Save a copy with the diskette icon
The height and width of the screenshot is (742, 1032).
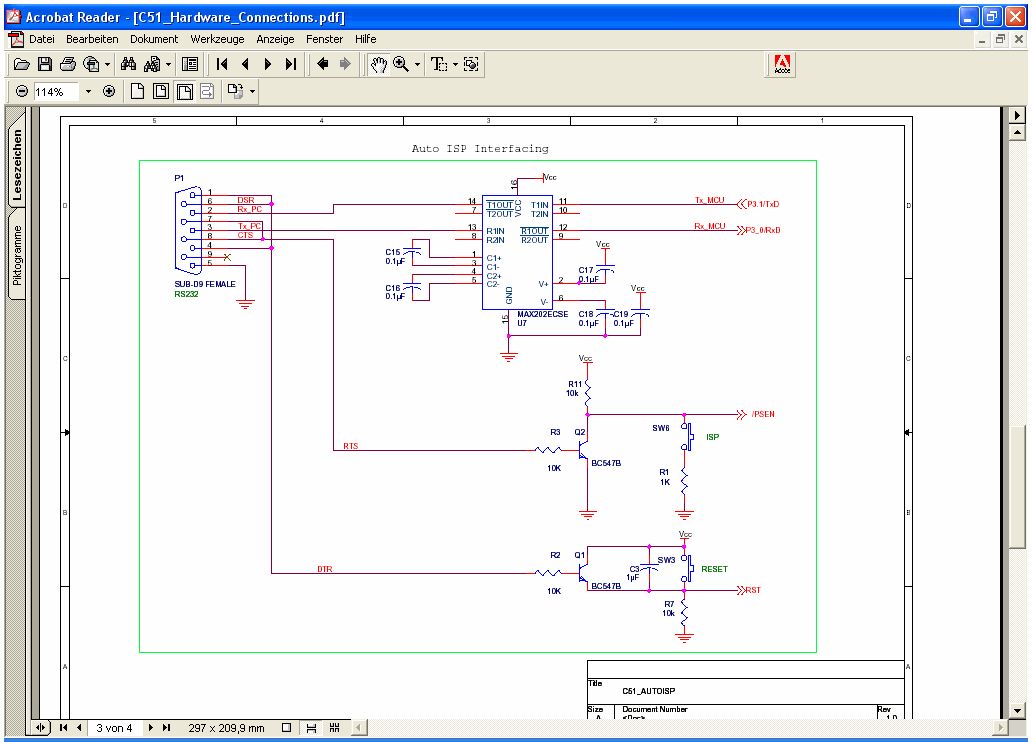click(x=45, y=64)
